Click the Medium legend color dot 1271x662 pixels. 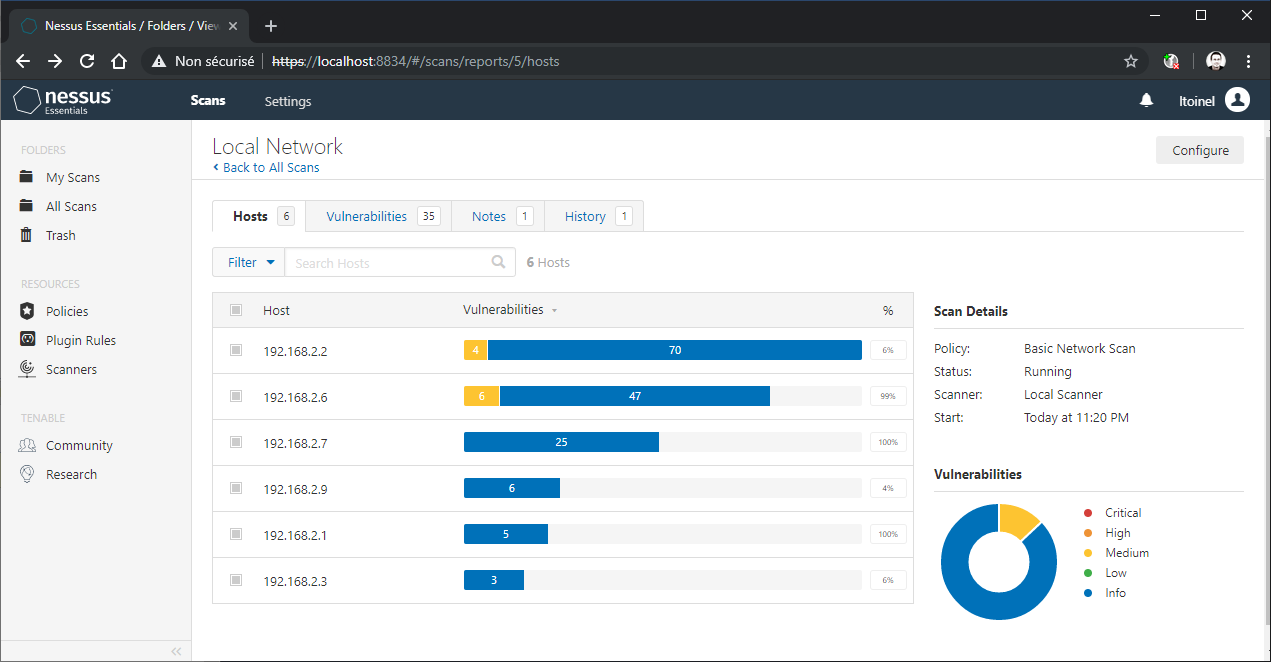click(1088, 553)
